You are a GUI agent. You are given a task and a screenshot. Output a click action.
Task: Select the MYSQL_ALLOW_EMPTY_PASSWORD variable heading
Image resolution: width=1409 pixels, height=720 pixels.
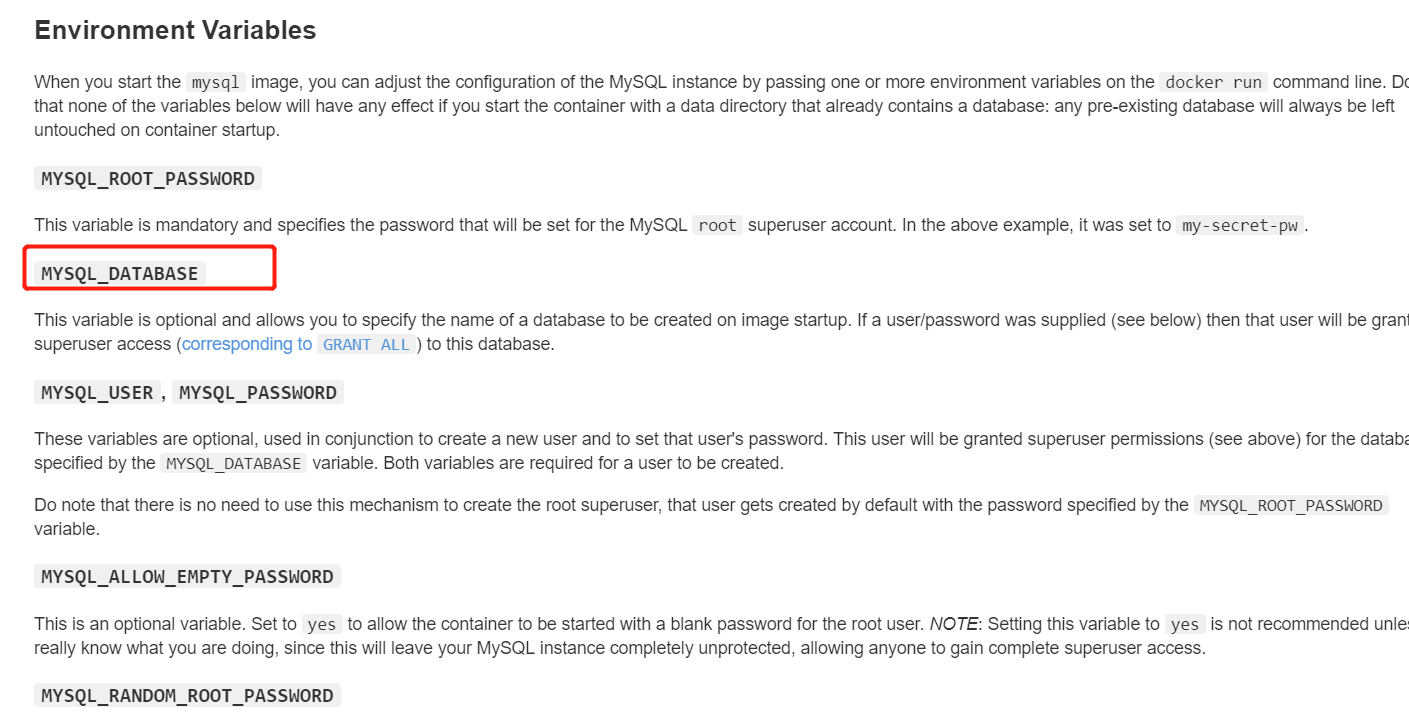187,577
